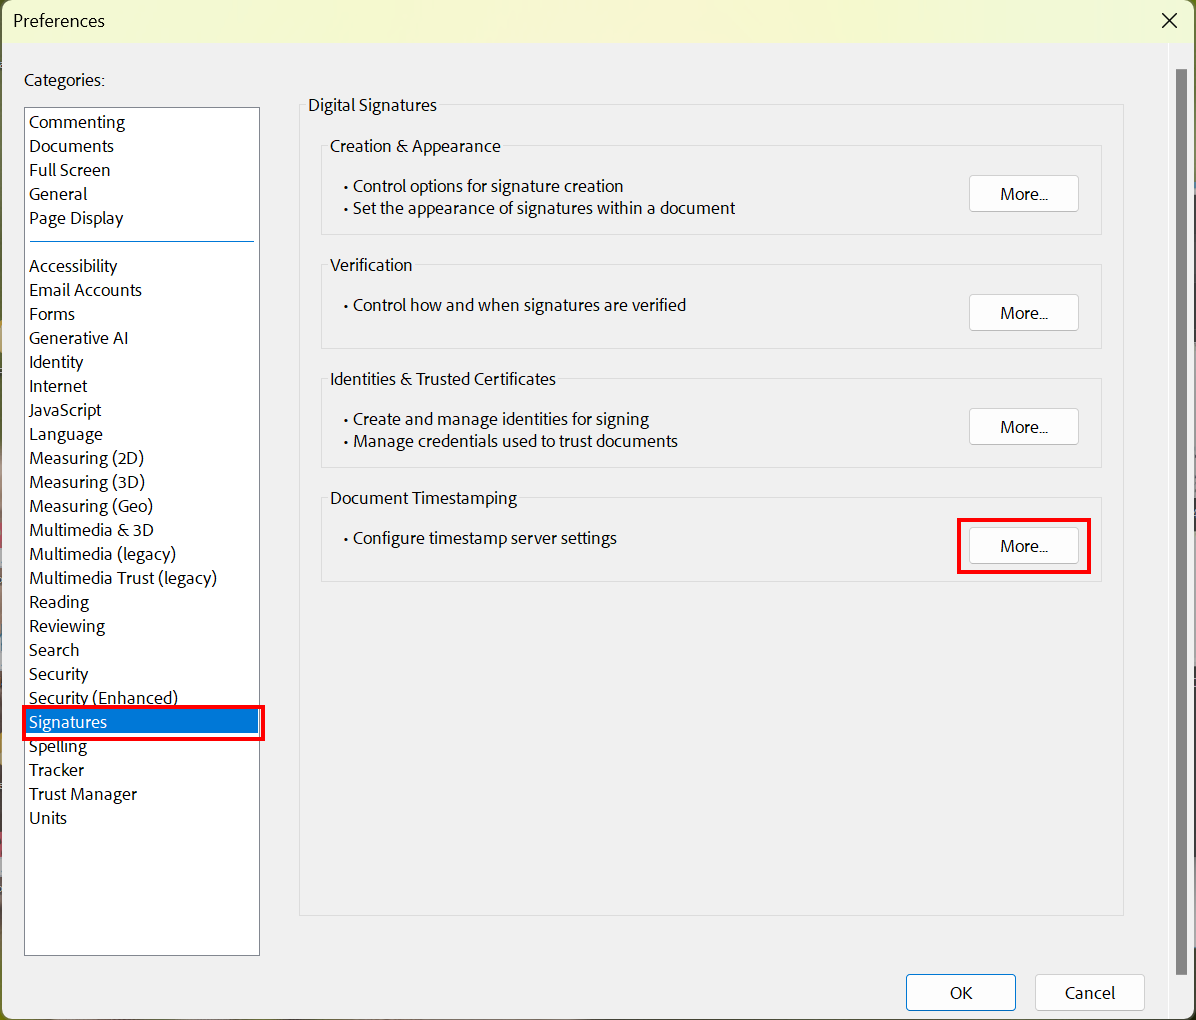Open the Multimedia Trust (legacy) category

(x=122, y=578)
